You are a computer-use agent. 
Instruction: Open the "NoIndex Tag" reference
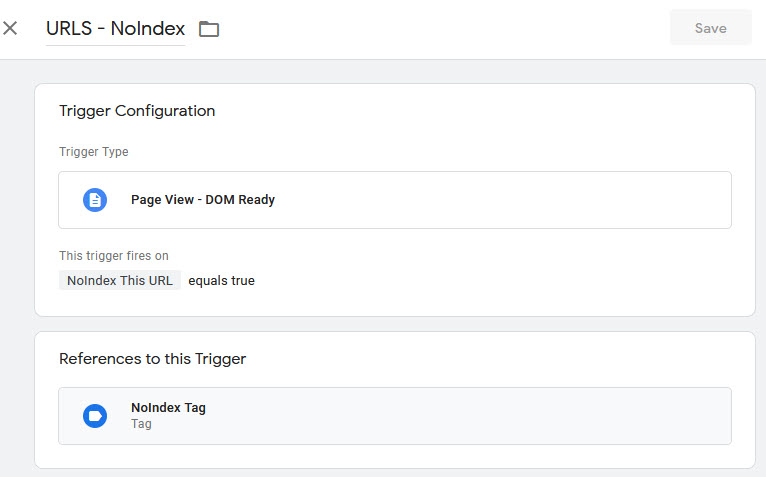(168, 408)
